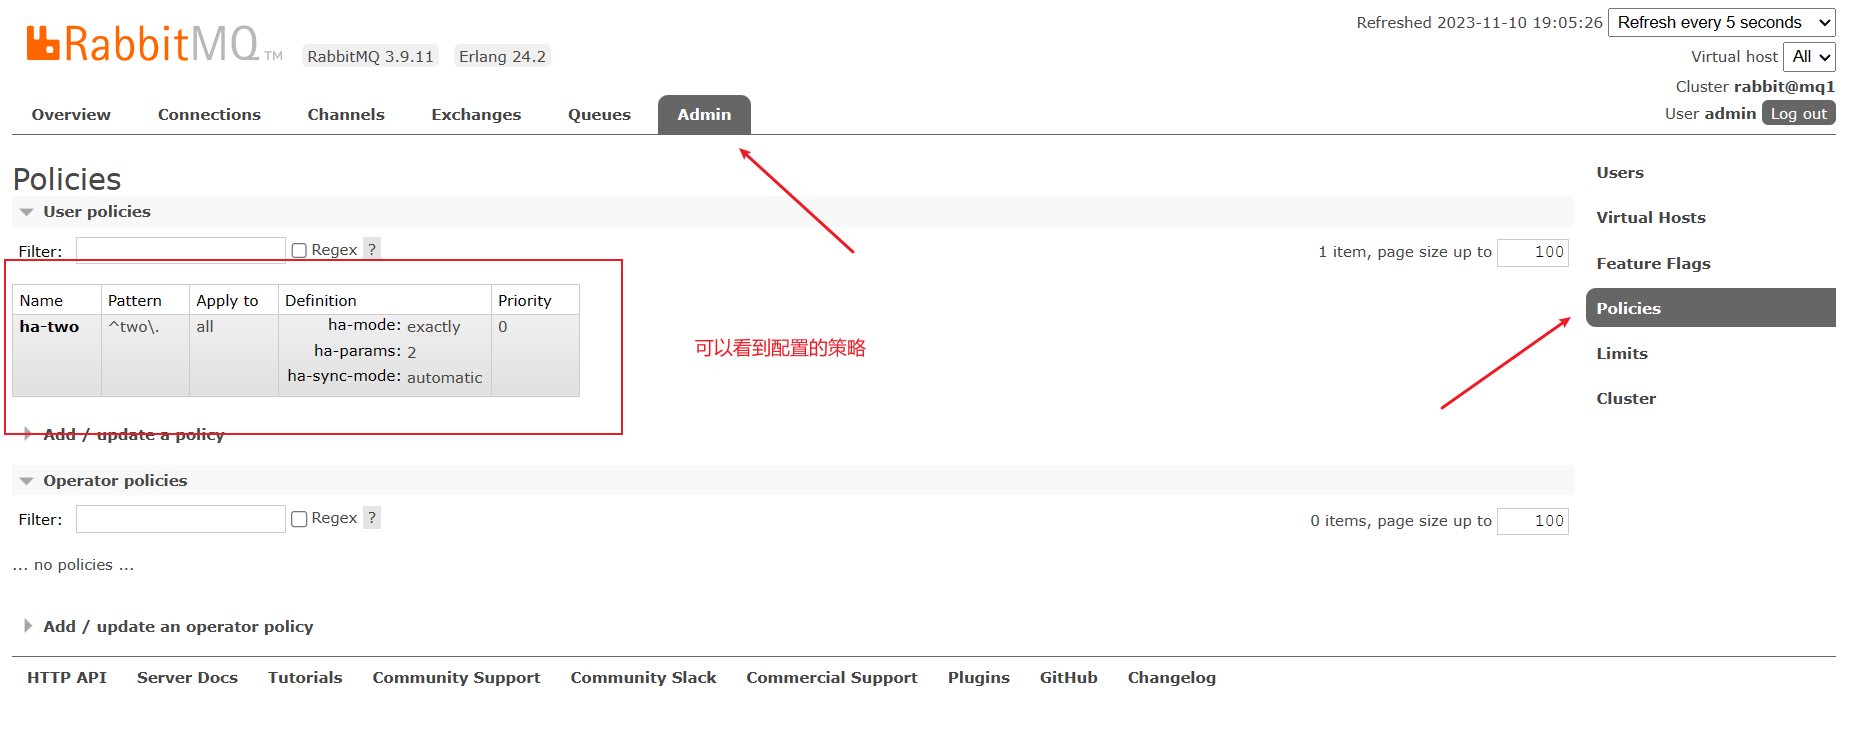Switch to the Queues tab
This screenshot has width=1852, height=741.
599,114
